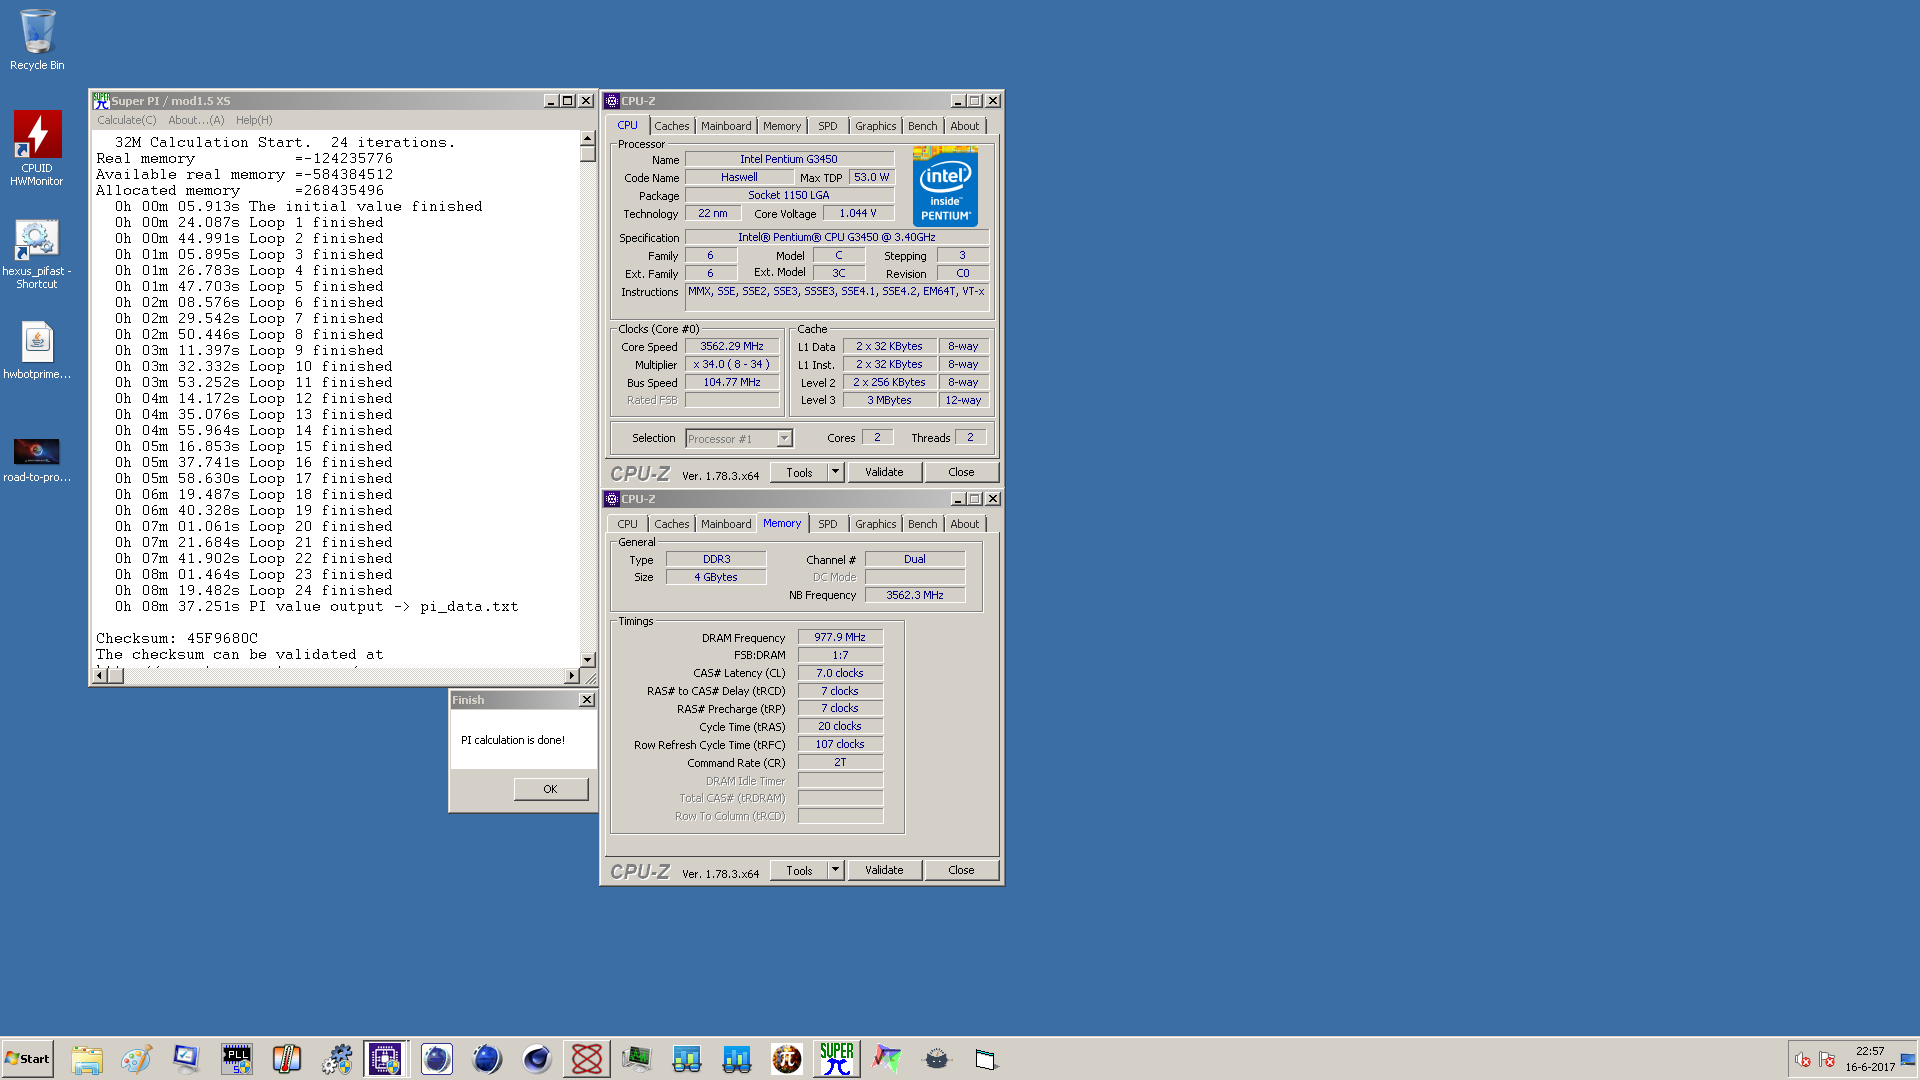Viewport: 1920px width, 1080px height.
Task: Click Close button in lower CPU-Z window
Action: (961, 870)
